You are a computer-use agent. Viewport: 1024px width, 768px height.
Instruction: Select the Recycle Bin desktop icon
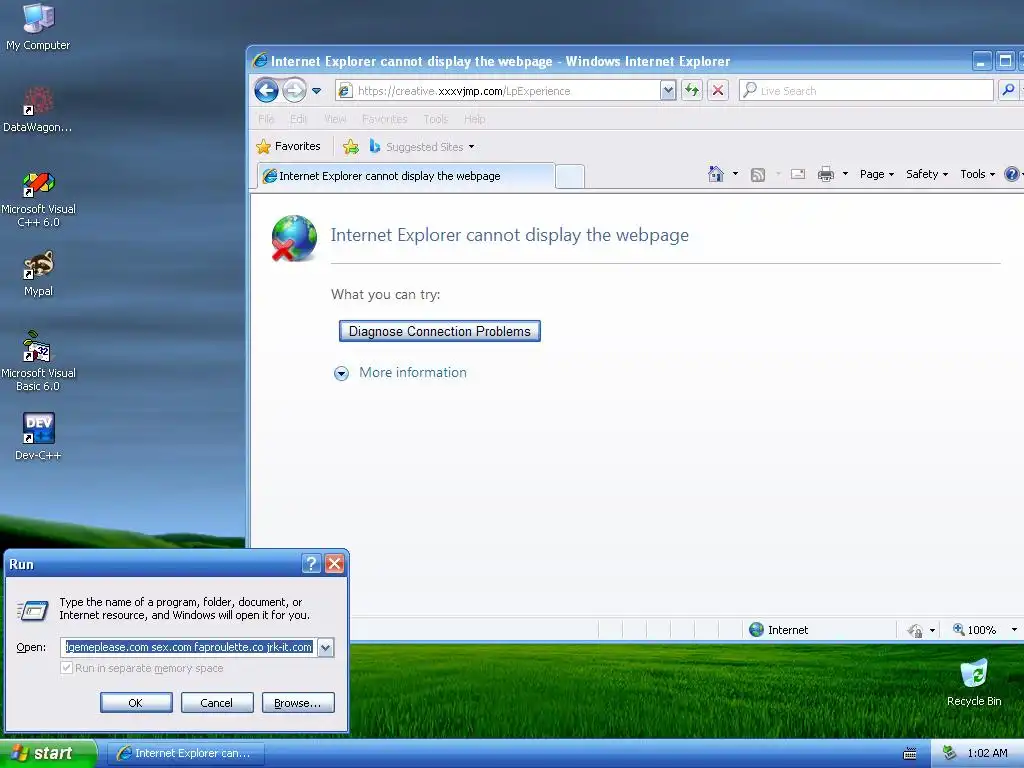point(974,682)
